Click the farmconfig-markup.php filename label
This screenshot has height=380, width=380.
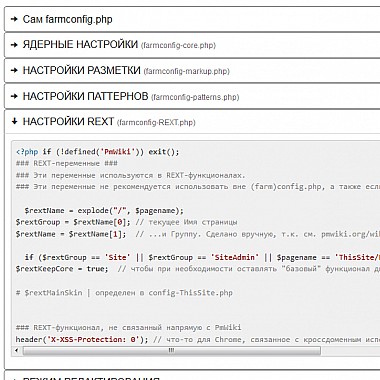(x=187, y=71)
